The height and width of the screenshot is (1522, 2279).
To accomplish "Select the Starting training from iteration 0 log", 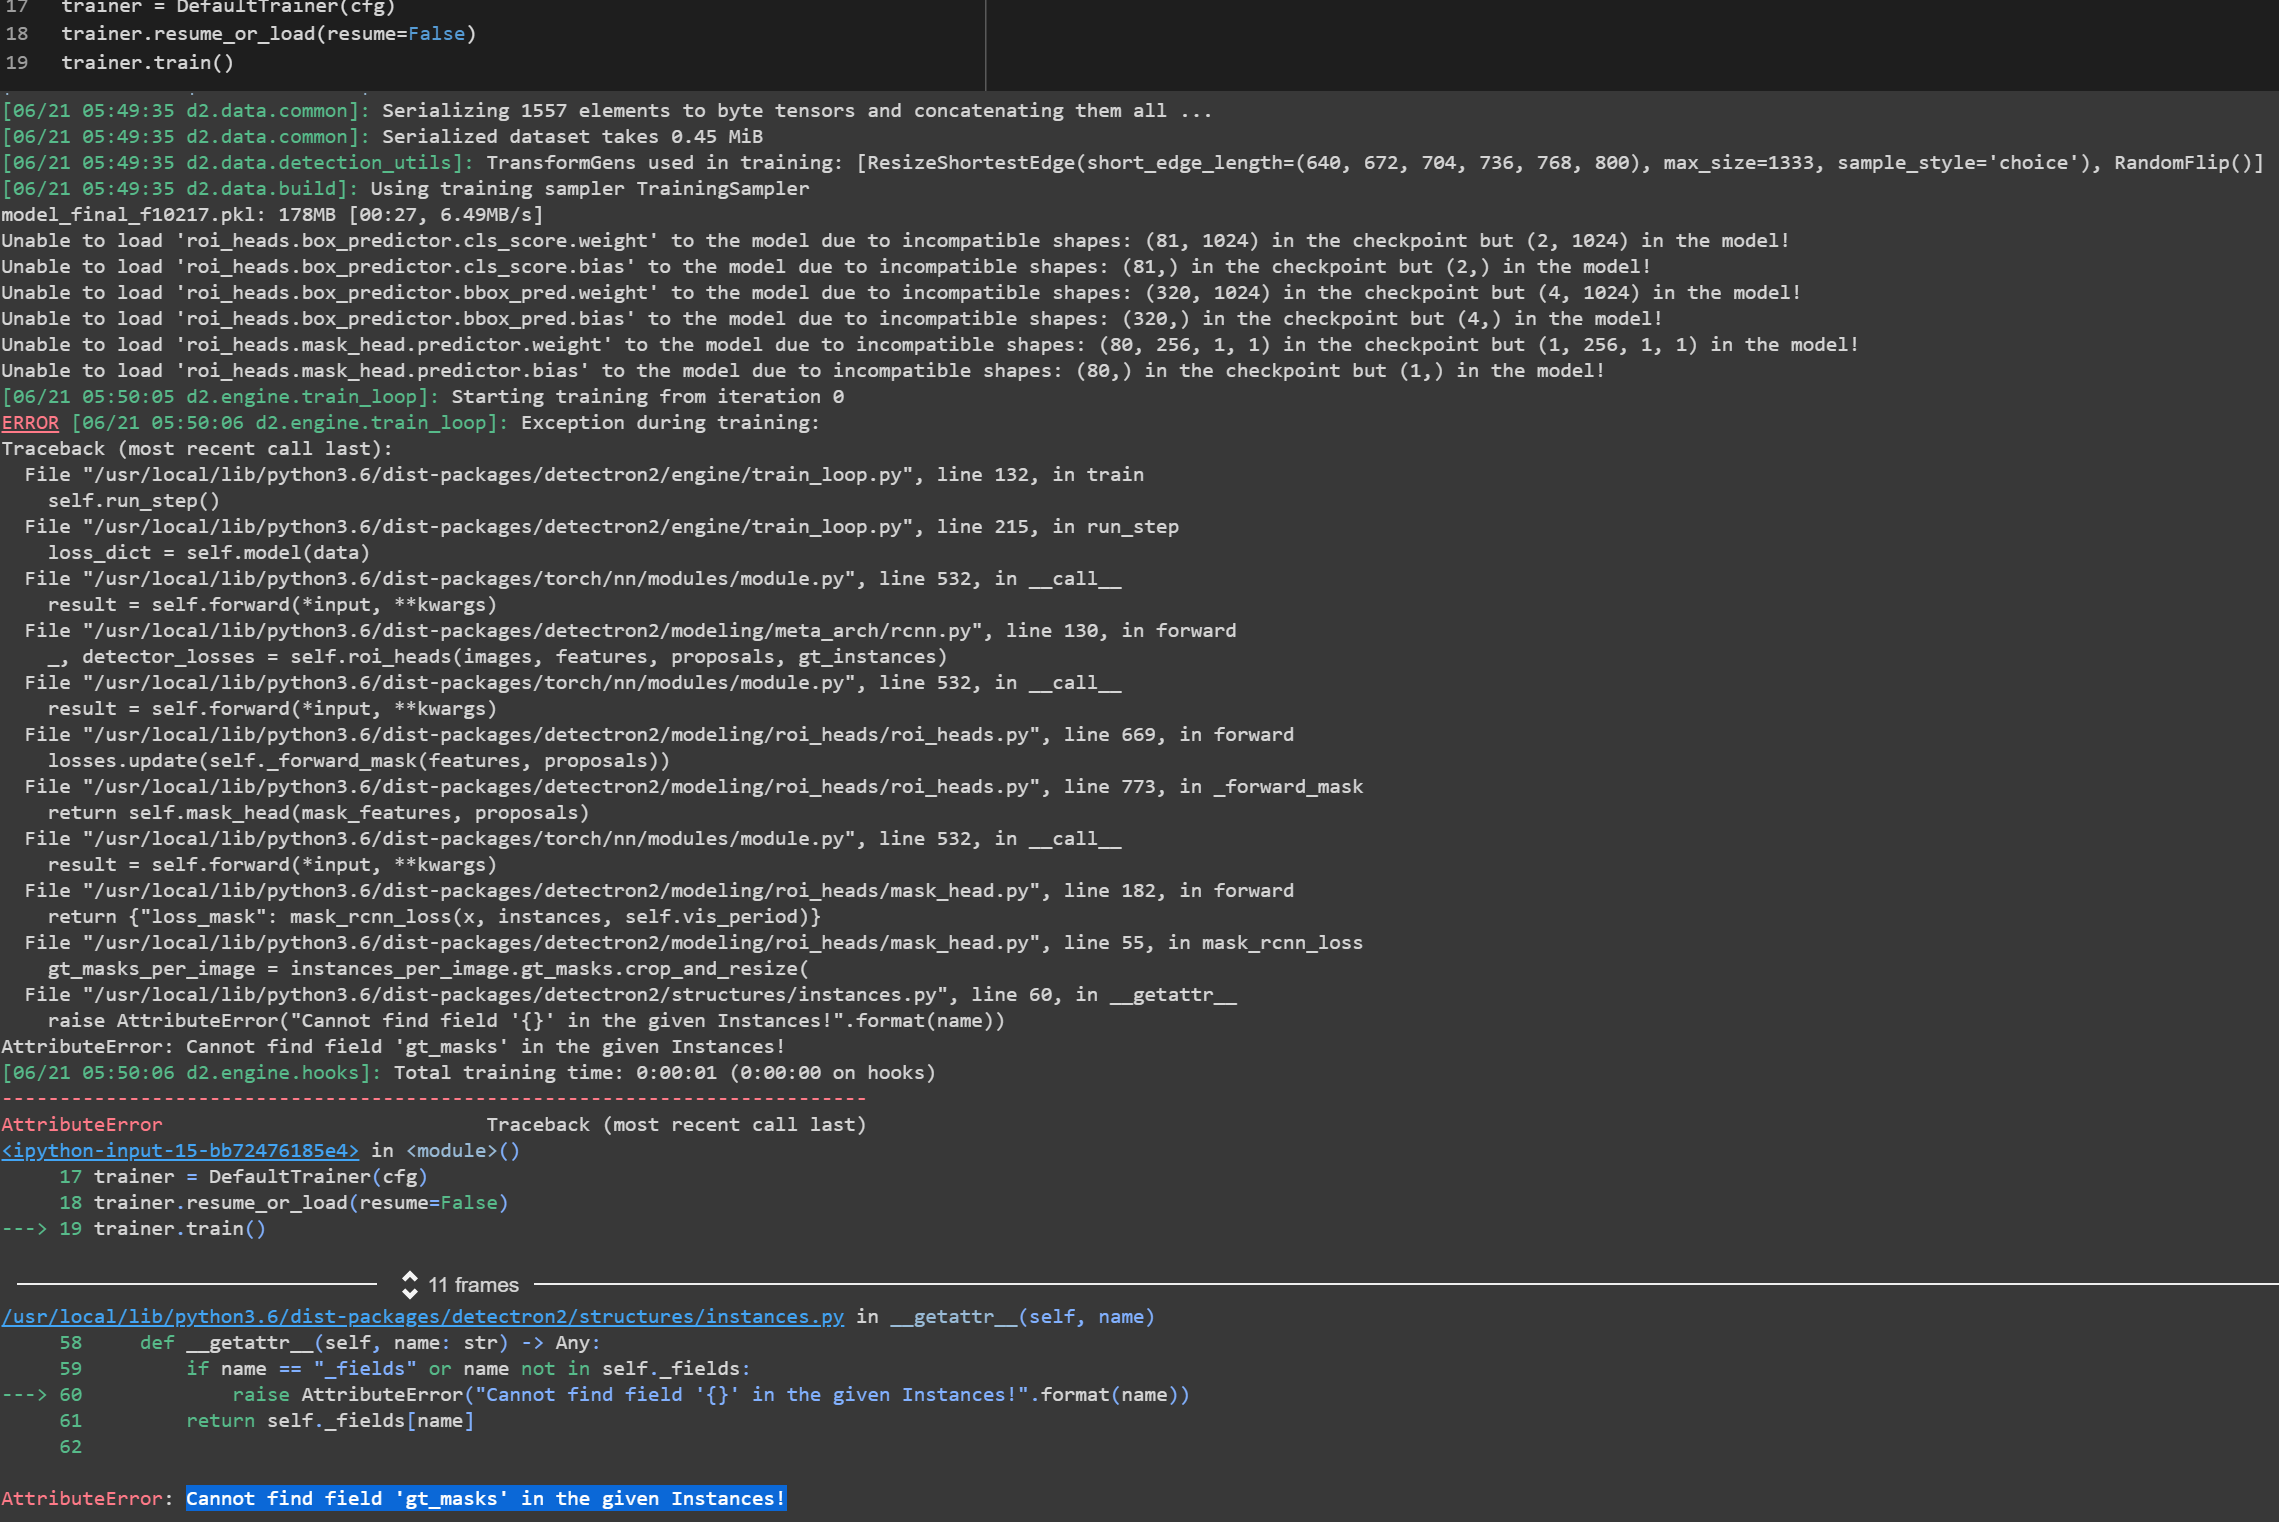I will [420, 396].
